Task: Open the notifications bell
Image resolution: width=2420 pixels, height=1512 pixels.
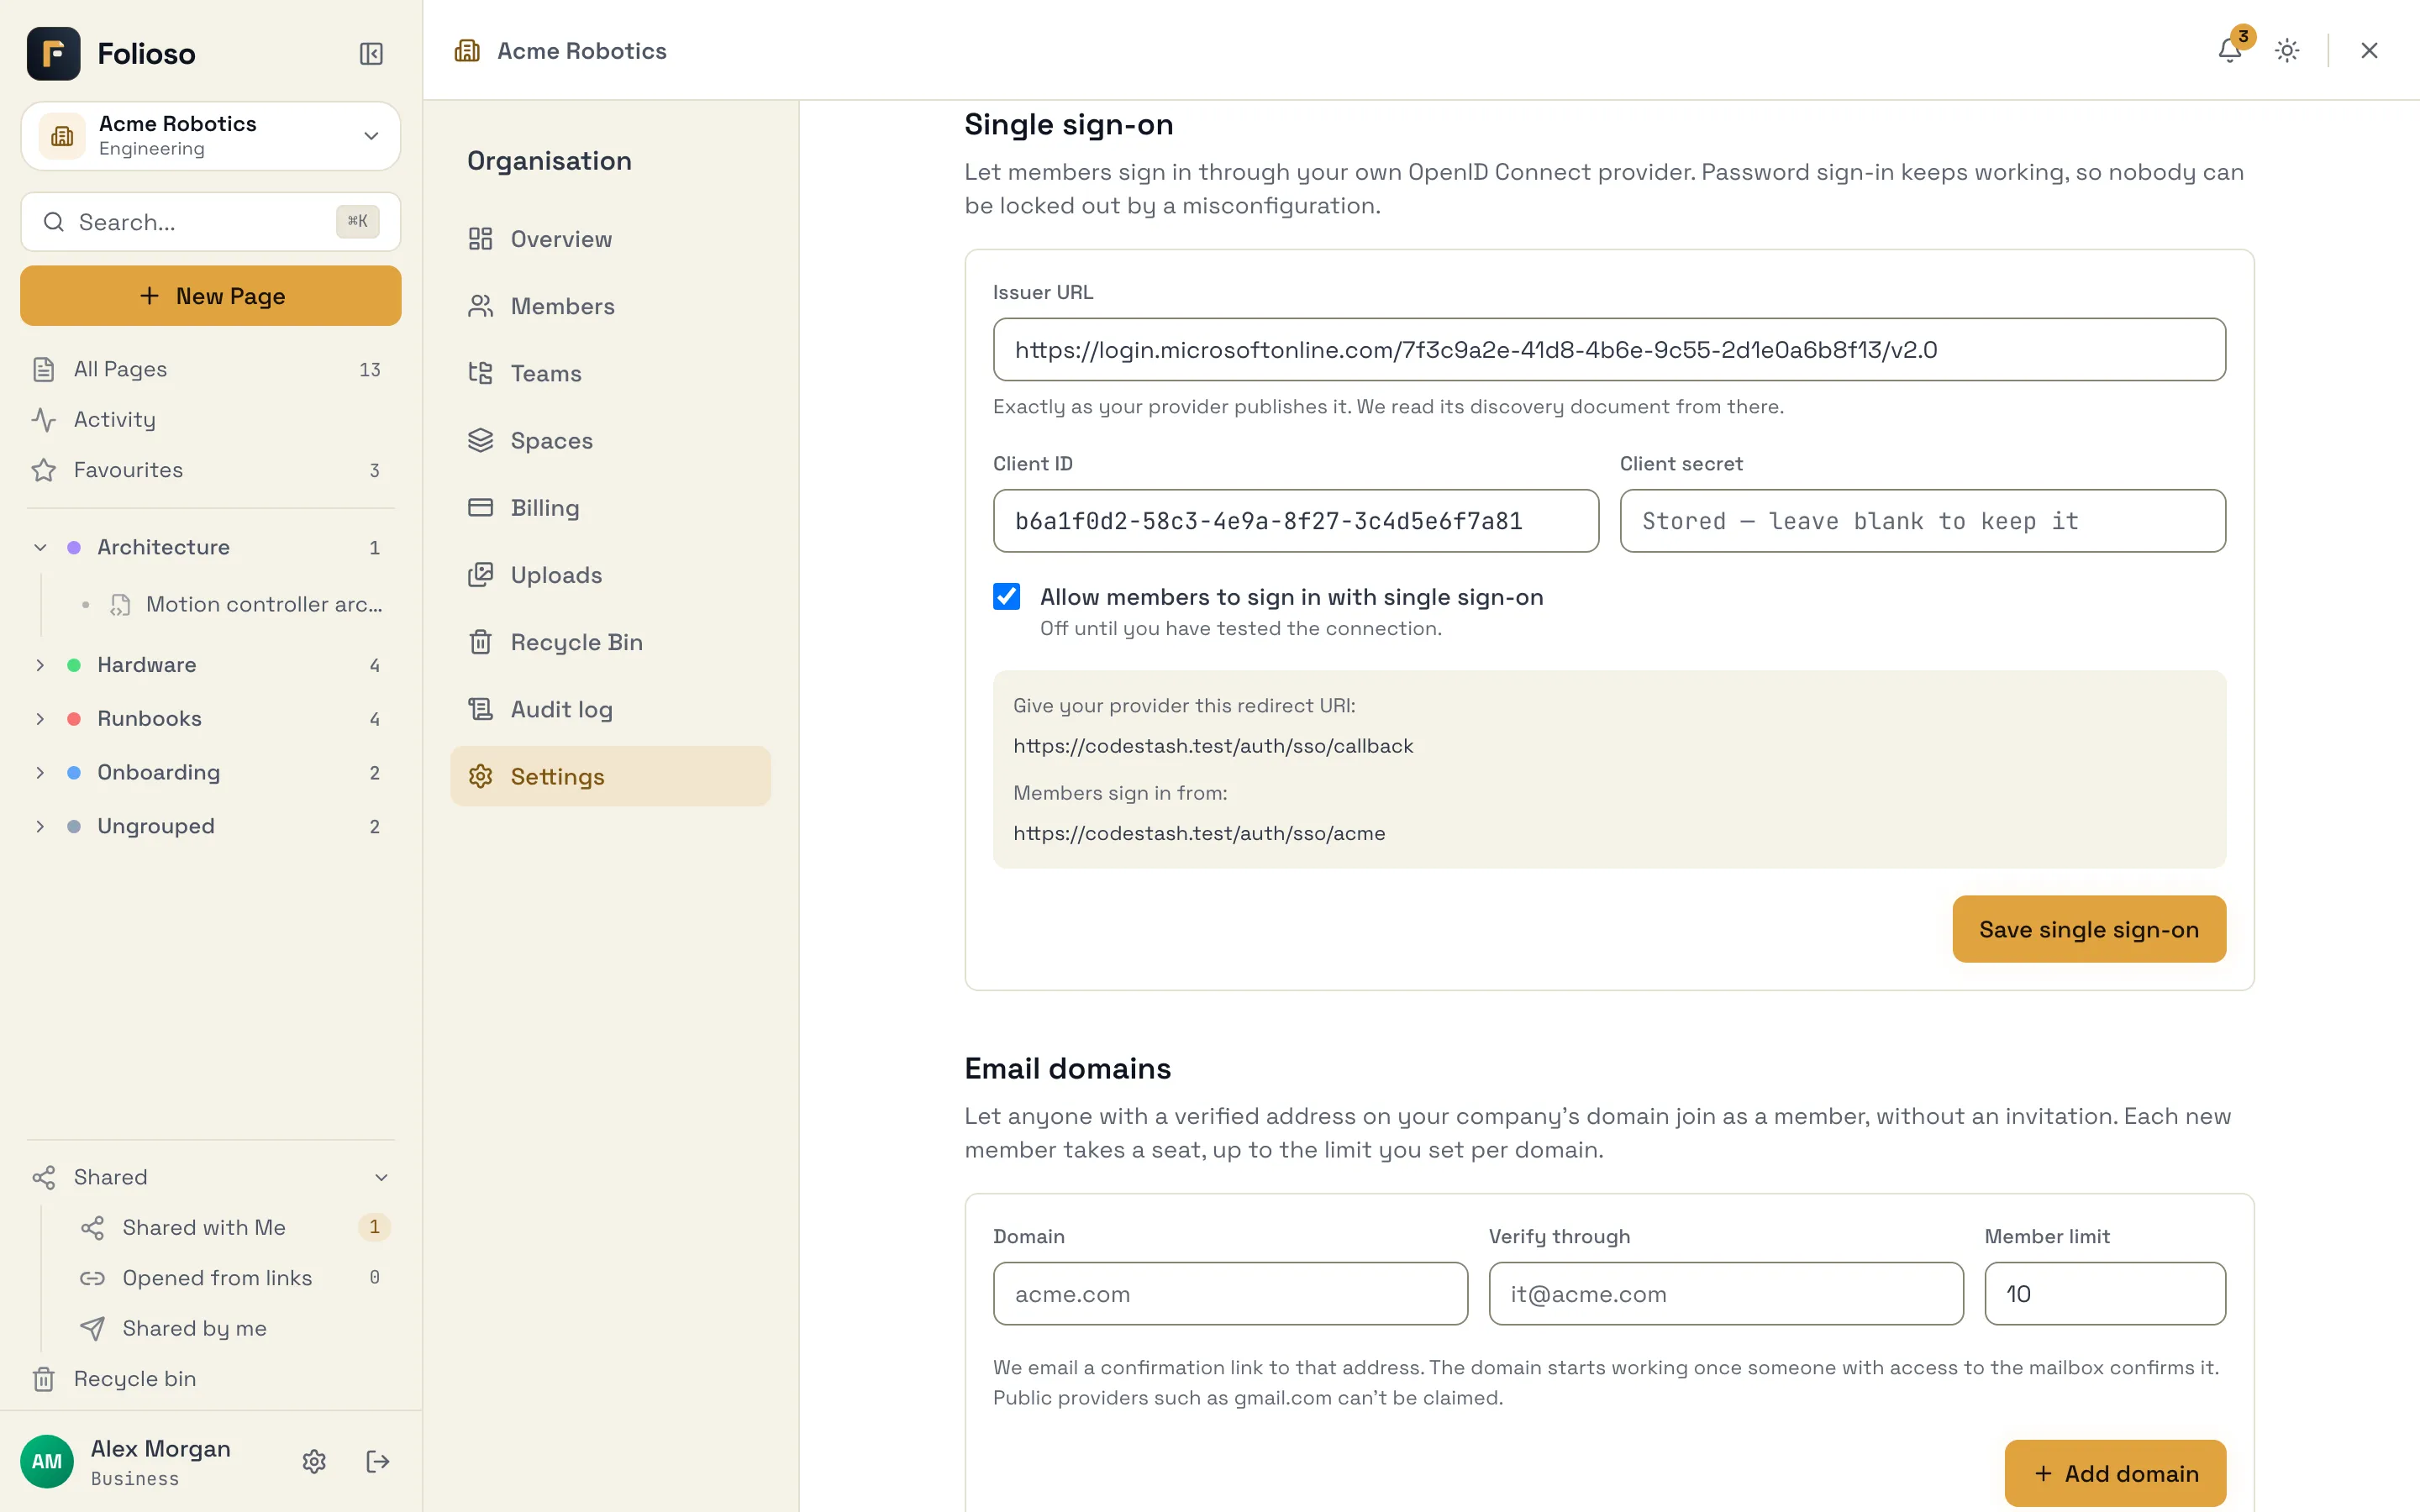Action: [x=2229, y=50]
